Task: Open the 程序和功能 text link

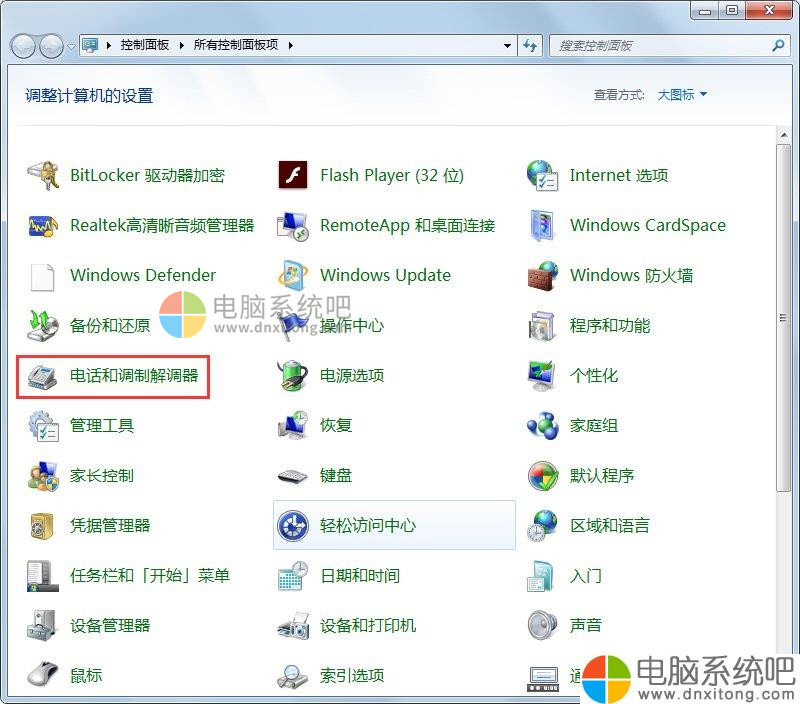Action: pos(610,325)
